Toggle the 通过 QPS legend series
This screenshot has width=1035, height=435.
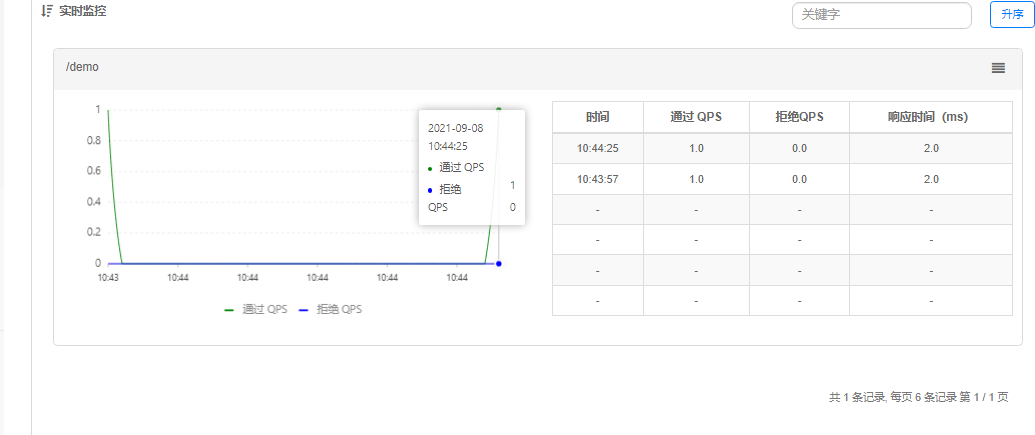tap(256, 309)
